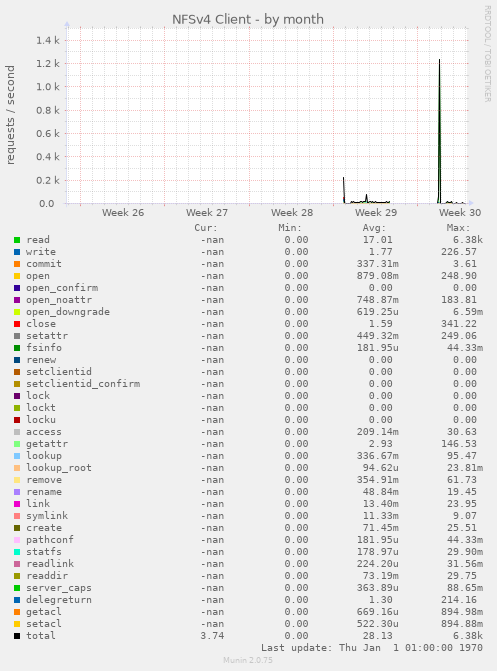This screenshot has width=497, height=671.
Task: Click the open_downgrade legend label
Action: point(68,312)
